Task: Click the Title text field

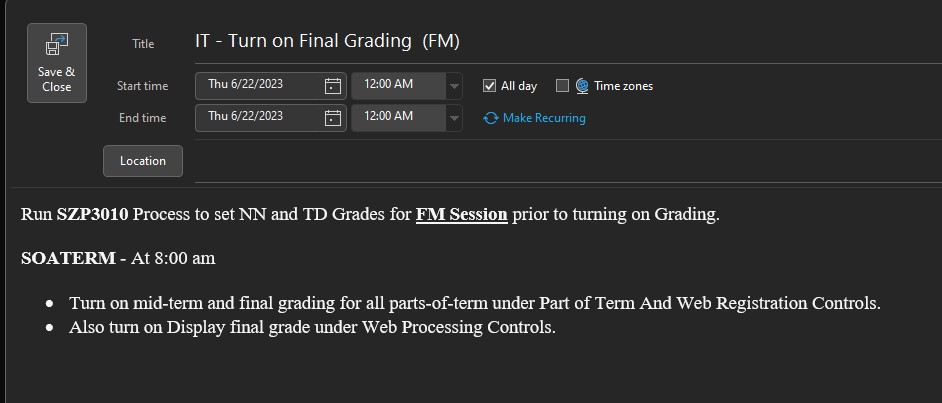Action: (x=560, y=42)
